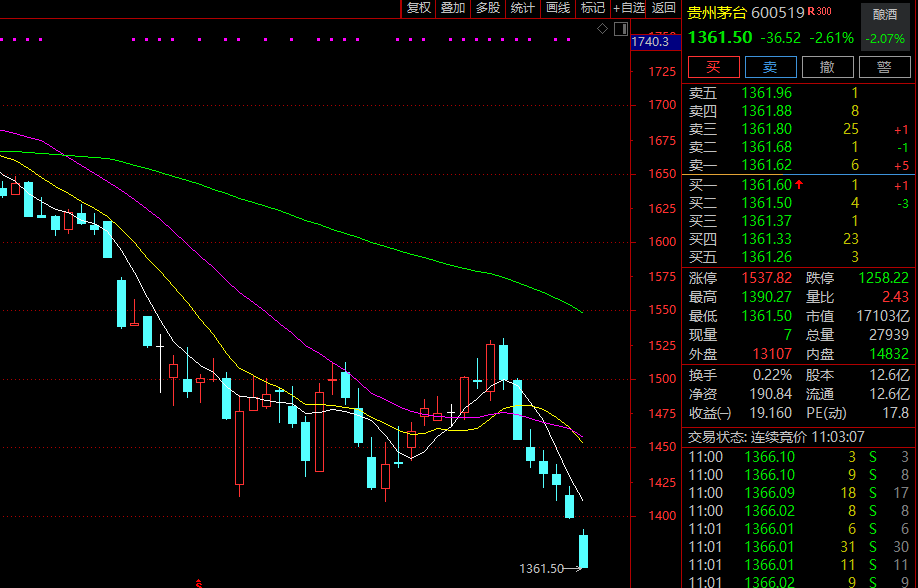
Task: Click the 返回 back button
Action: click(663, 8)
